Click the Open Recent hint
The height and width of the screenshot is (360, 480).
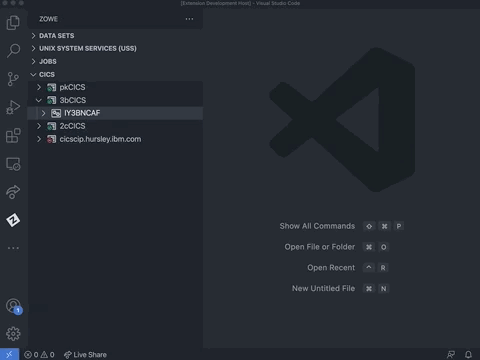tap(331, 268)
